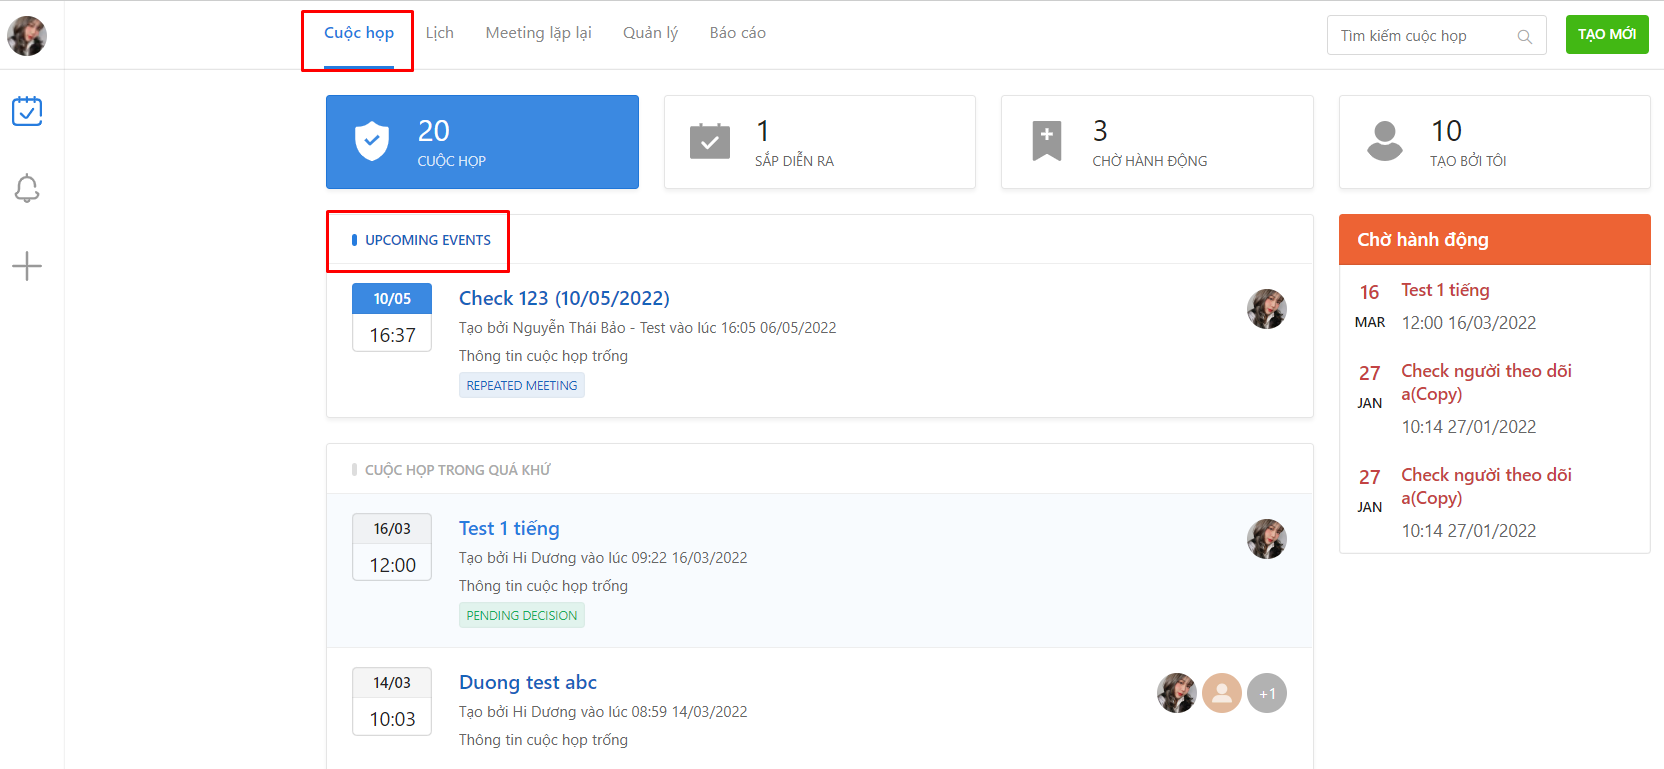This screenshot has height=769, width=1664.
Task: Click the 12:00 16/03/2022 time in the pending panel
Action: pyautogui.click(x=1469, y=323)
